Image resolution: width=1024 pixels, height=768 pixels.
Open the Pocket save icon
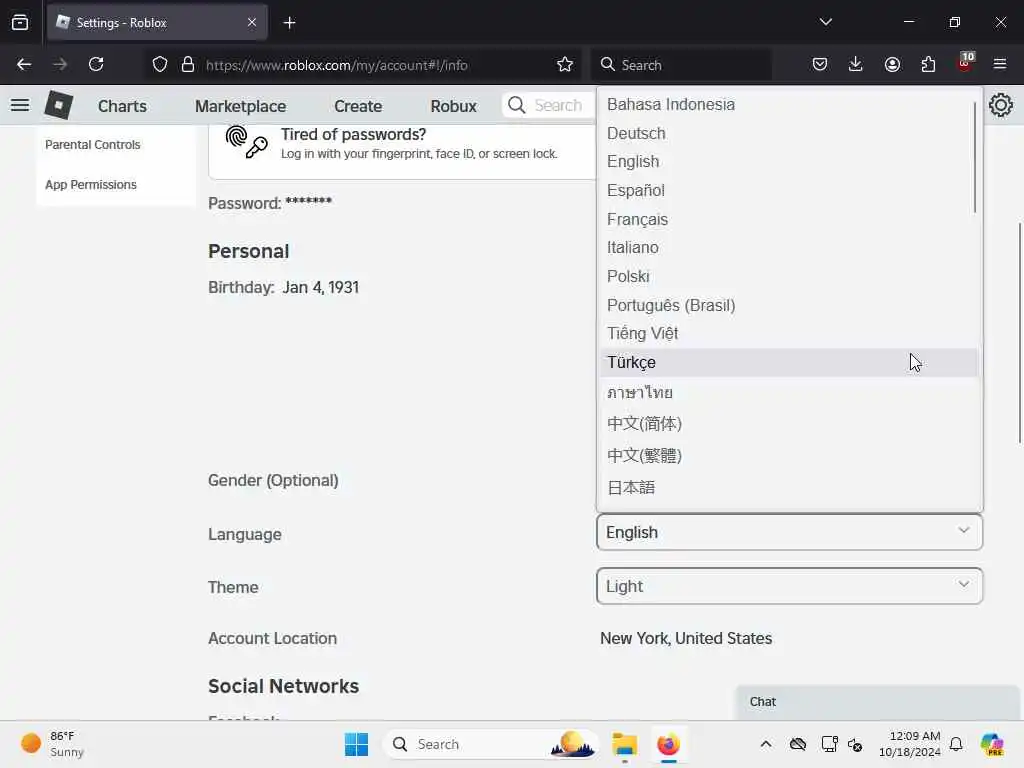pyautogui.click(x=820, y=65)
